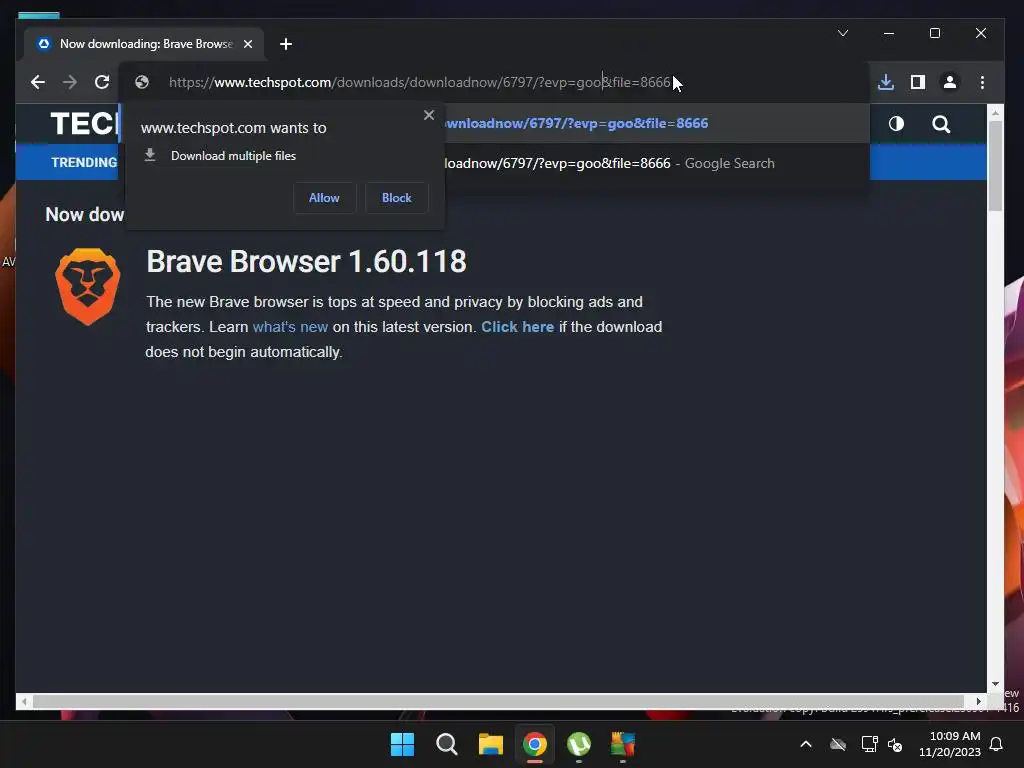Open the clock showing 10:09 AM

point(950,744)
